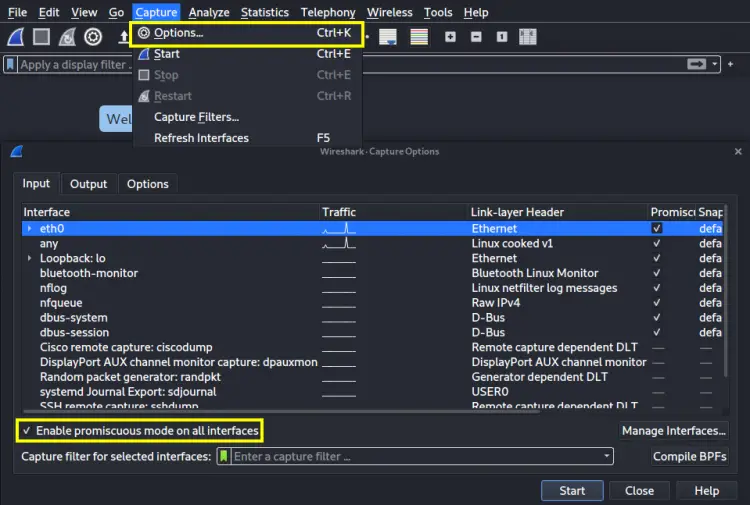
Task: Click the dialog Help button
Action: pos(706,491)
